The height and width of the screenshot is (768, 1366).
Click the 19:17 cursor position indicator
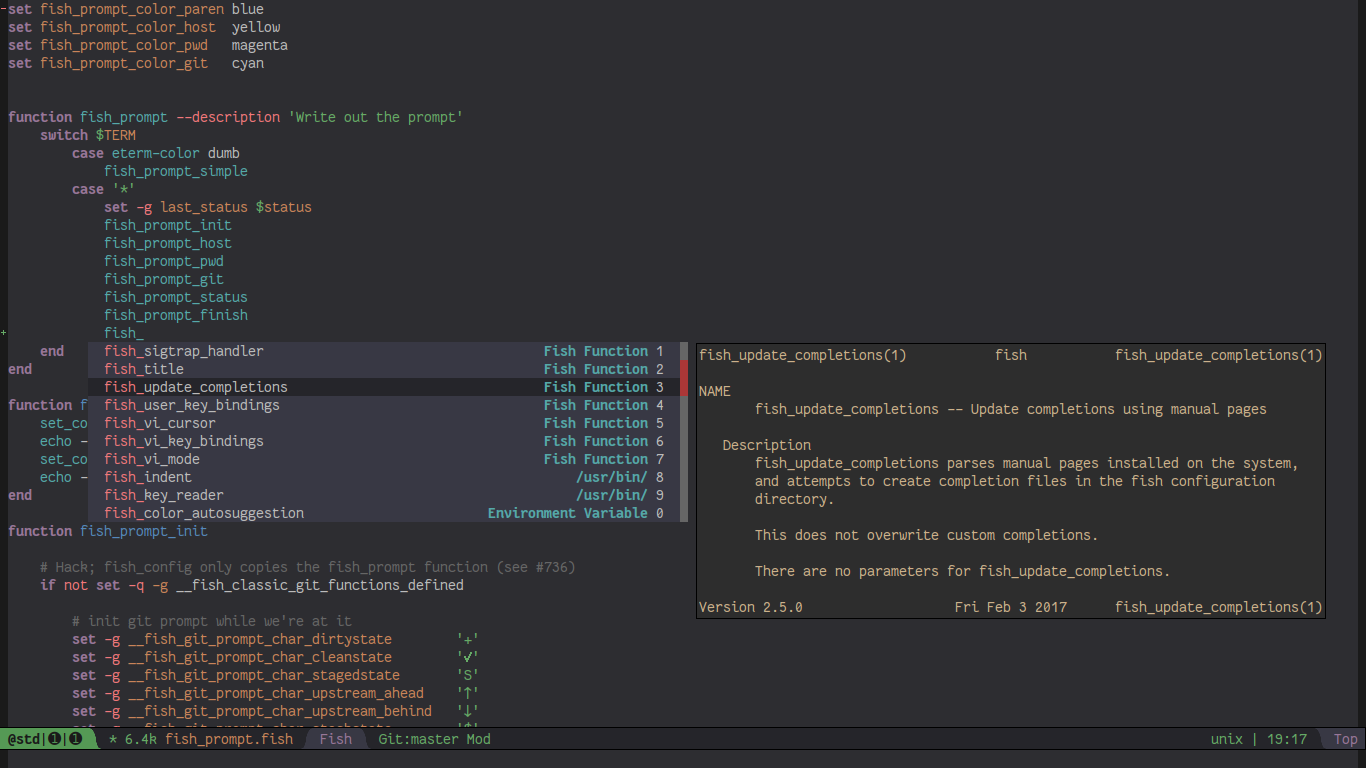(1287, 739)
